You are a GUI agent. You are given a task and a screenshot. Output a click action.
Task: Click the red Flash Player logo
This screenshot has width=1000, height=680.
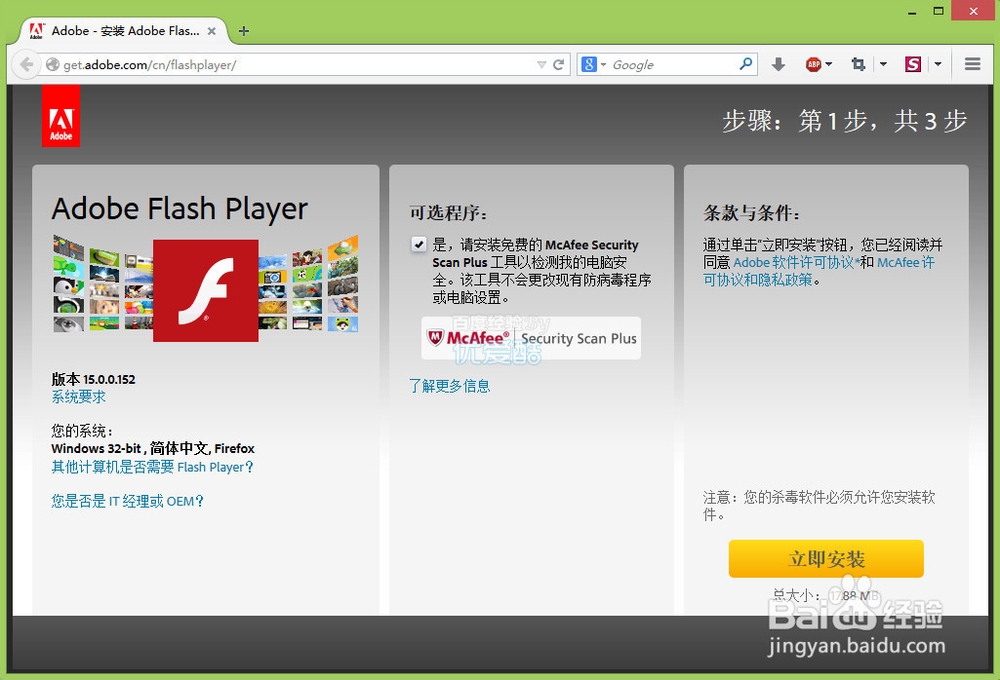coord(205,290)
